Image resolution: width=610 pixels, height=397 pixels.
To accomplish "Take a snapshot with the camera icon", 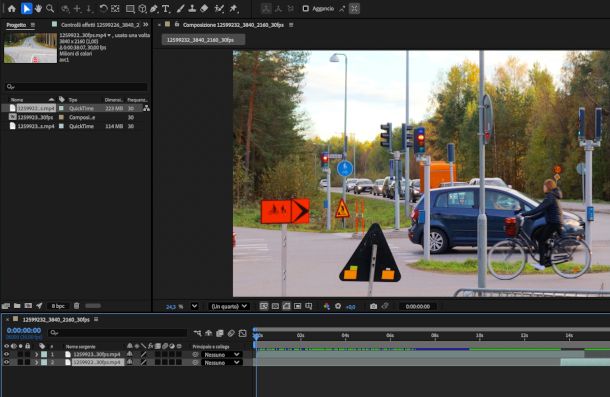I will (x=373, y=306).
